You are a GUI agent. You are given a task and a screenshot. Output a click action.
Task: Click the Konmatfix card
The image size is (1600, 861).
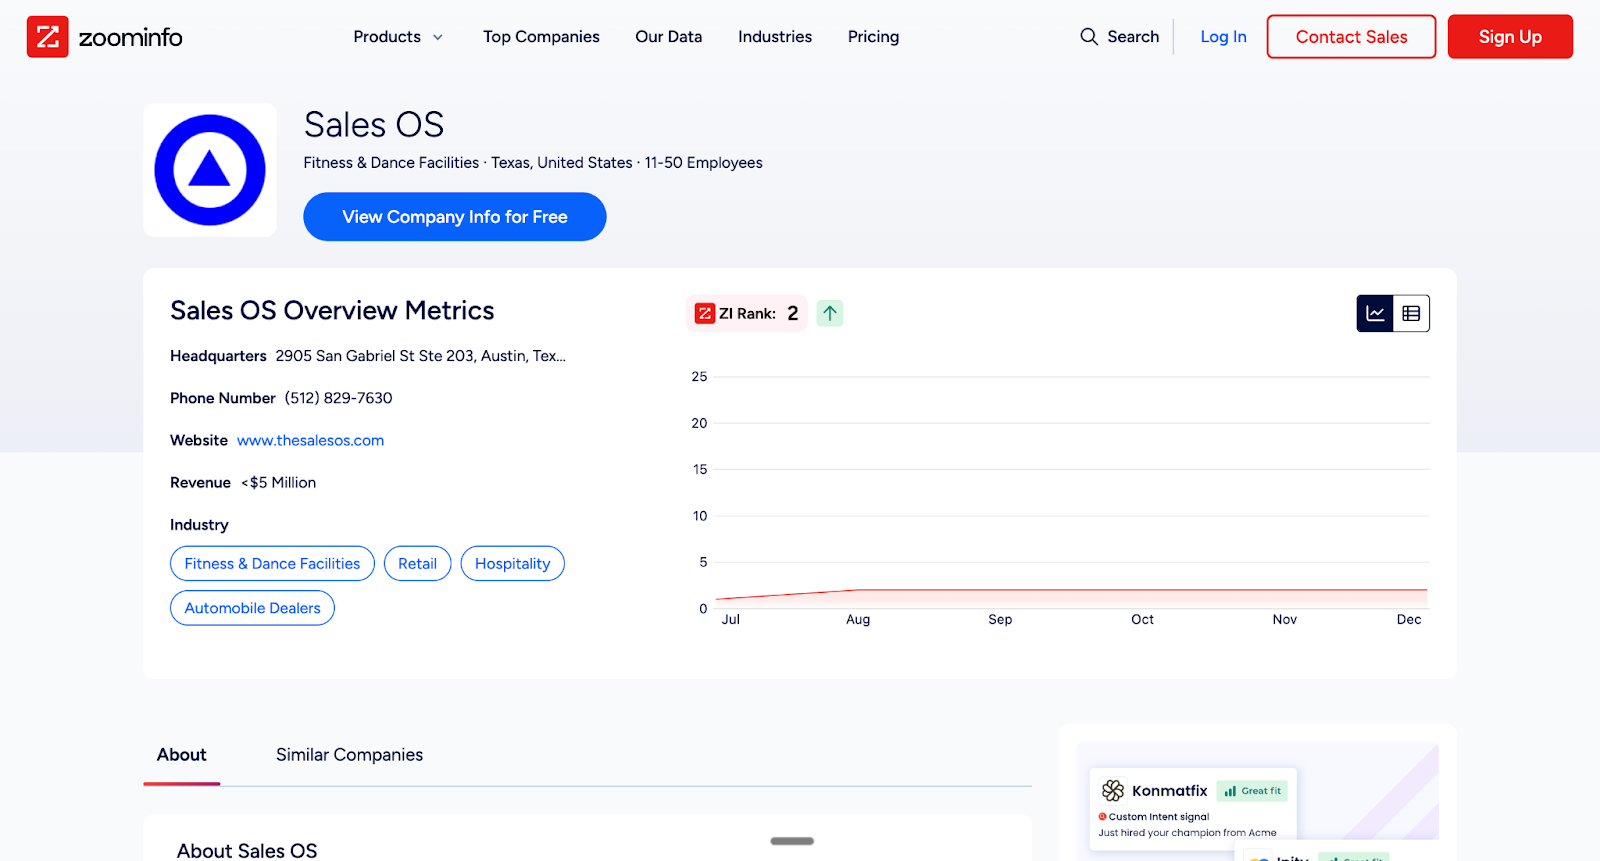pos(1192,809)
